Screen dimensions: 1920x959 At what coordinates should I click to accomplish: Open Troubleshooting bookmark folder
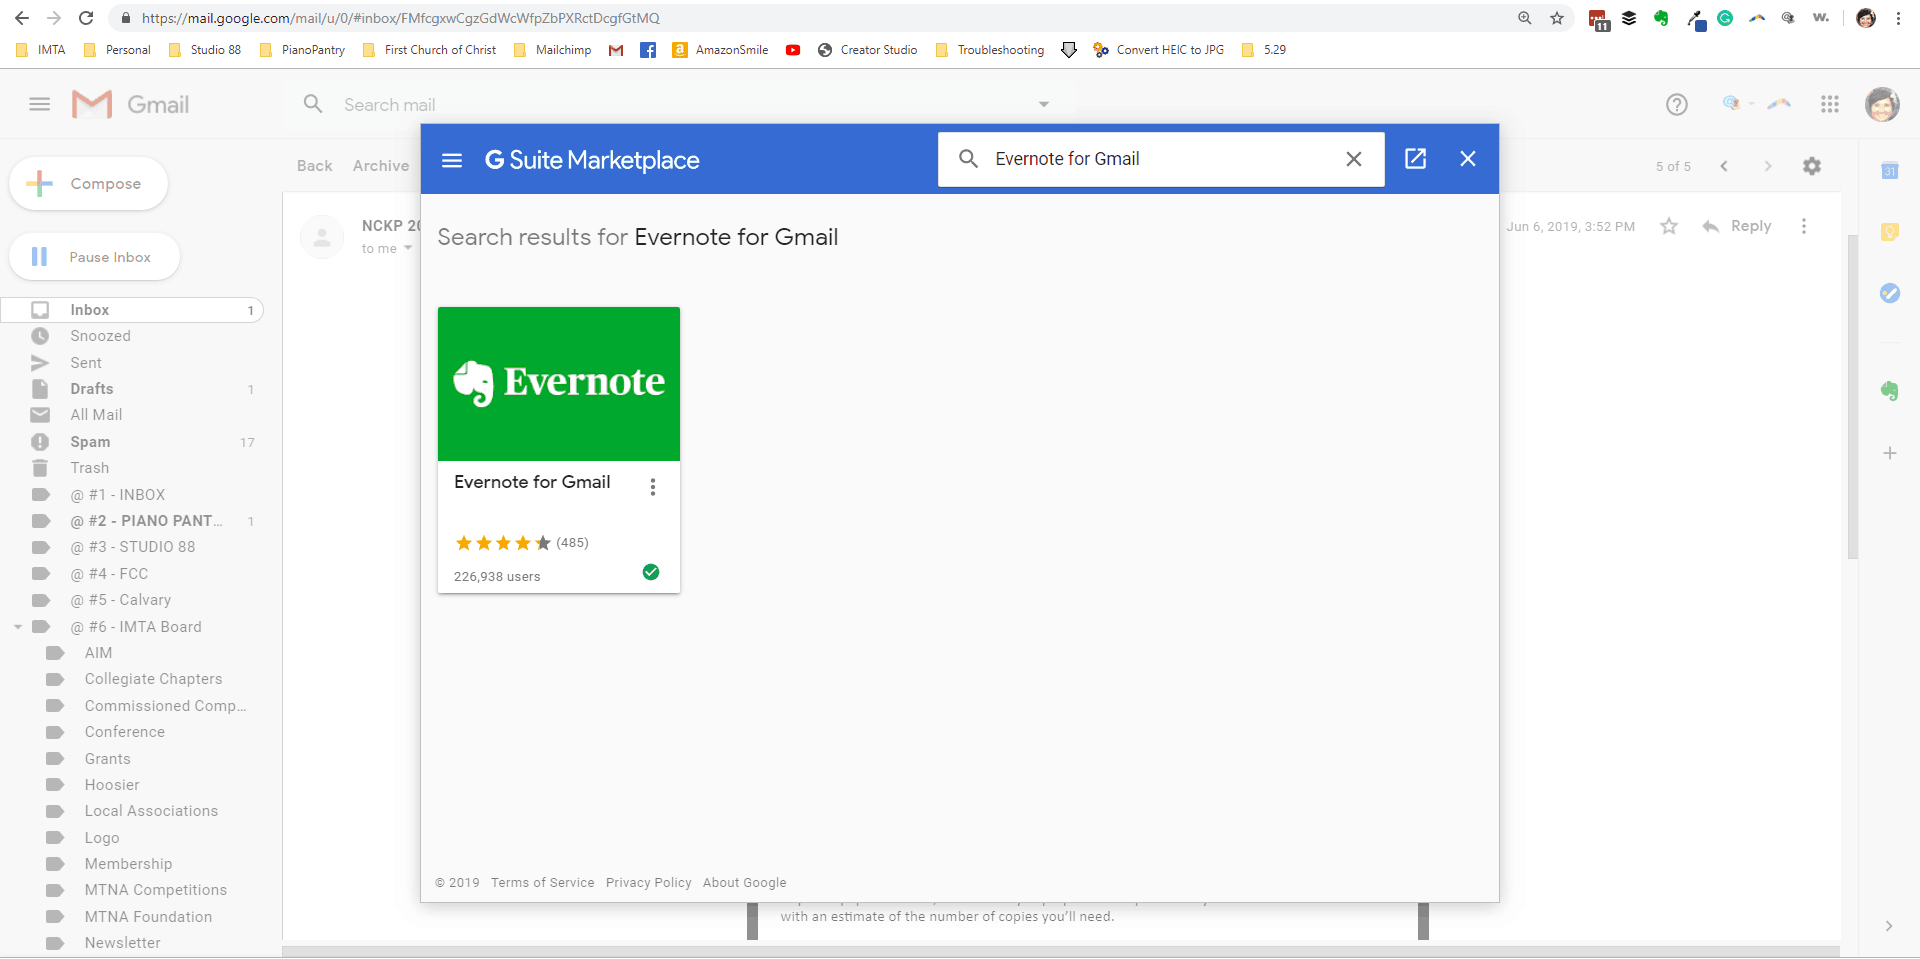[990, 50]
